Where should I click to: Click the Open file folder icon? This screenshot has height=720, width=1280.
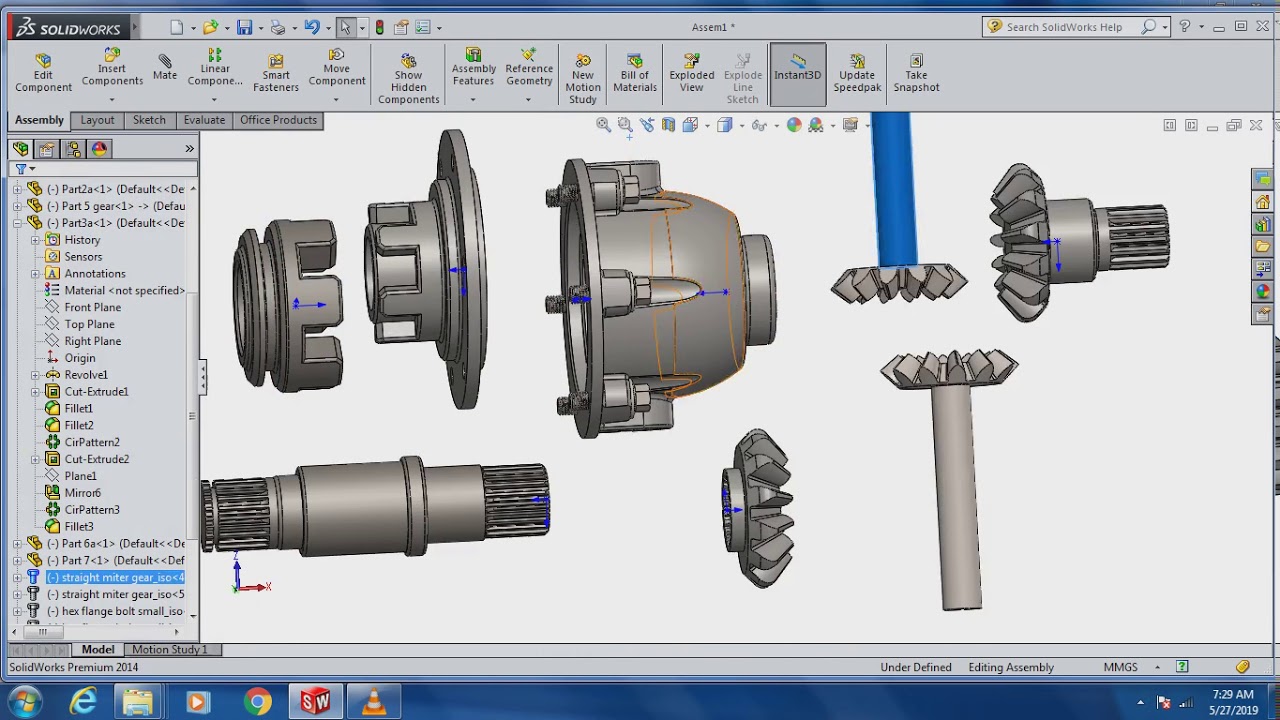tap(210, 27)
